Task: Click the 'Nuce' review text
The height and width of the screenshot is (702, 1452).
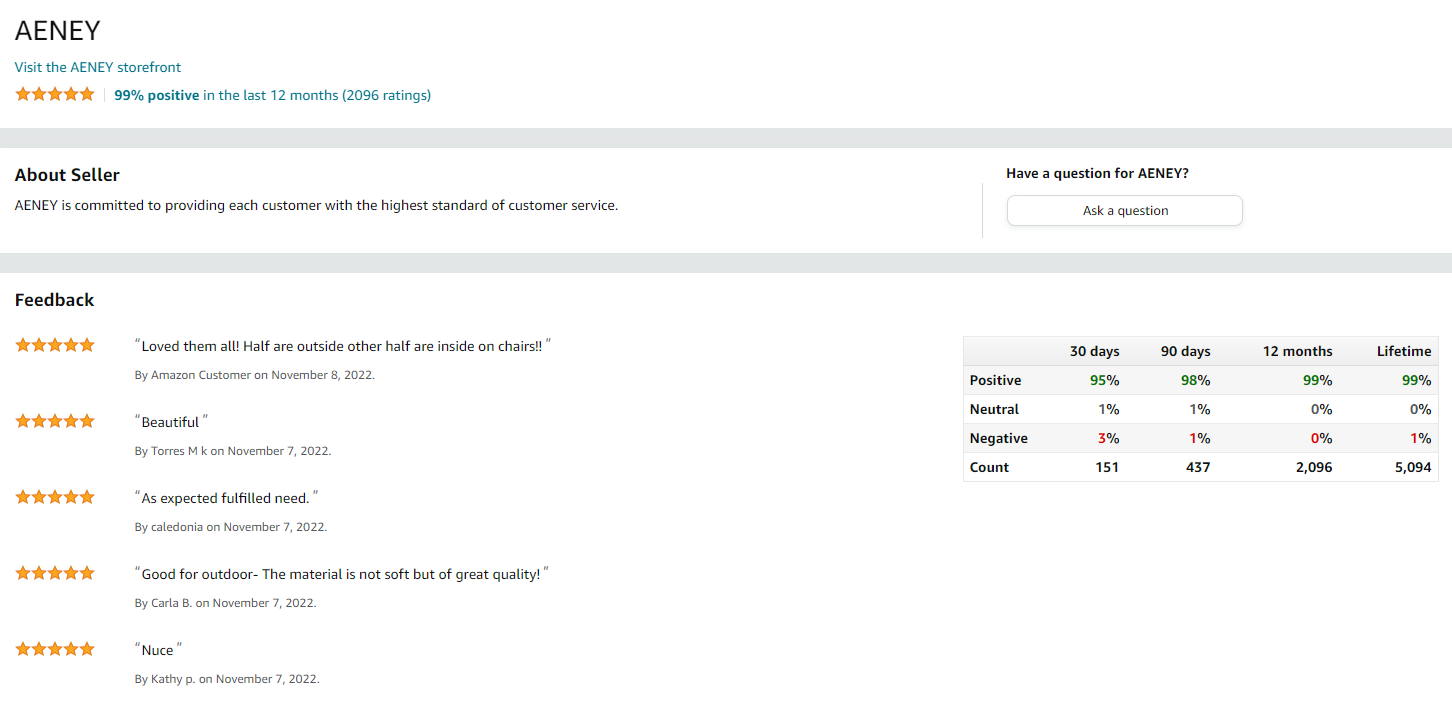Action: tap(158, 650)
